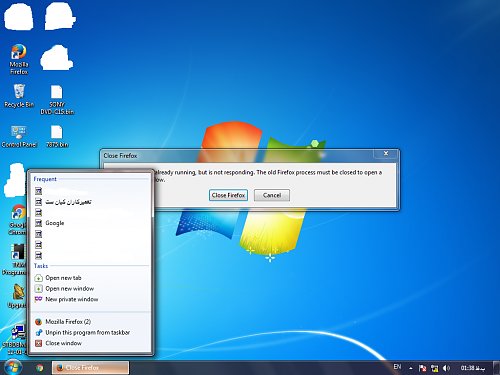
Task: Select the Google Chrome desktop shortcut
Action: [x=17, y=219]
